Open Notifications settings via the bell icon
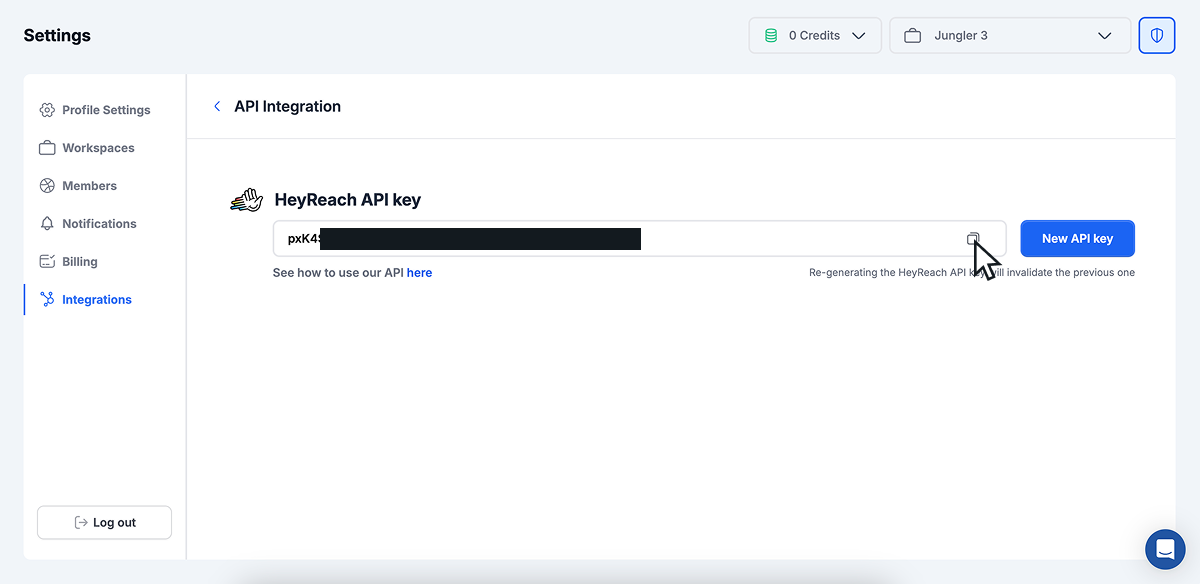1200x584 pixels. point(46,223)
